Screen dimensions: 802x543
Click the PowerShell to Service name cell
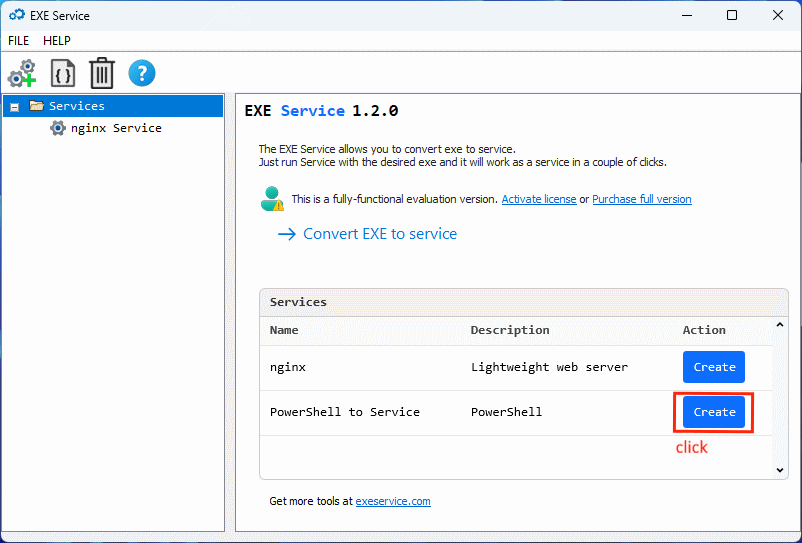coord(345,412)
